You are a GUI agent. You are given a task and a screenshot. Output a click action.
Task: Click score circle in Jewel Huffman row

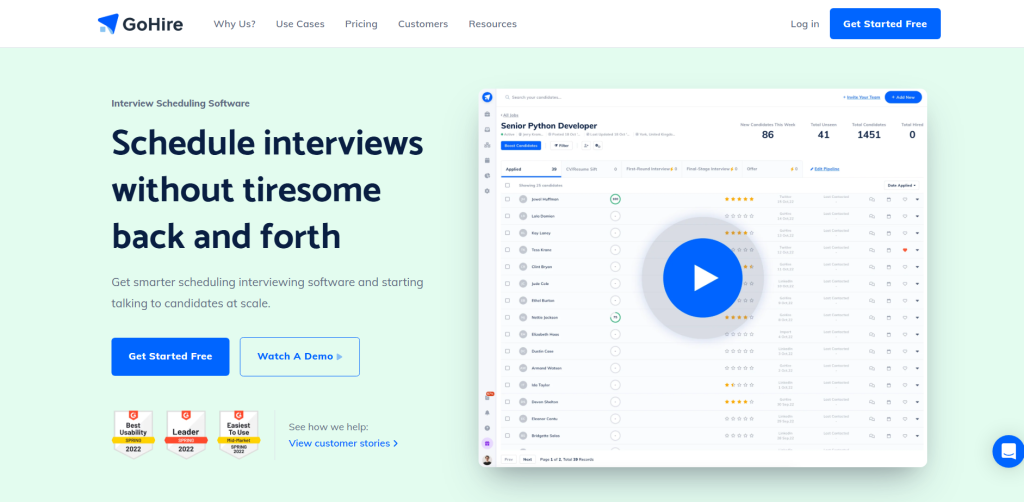[x=615, y=199]
